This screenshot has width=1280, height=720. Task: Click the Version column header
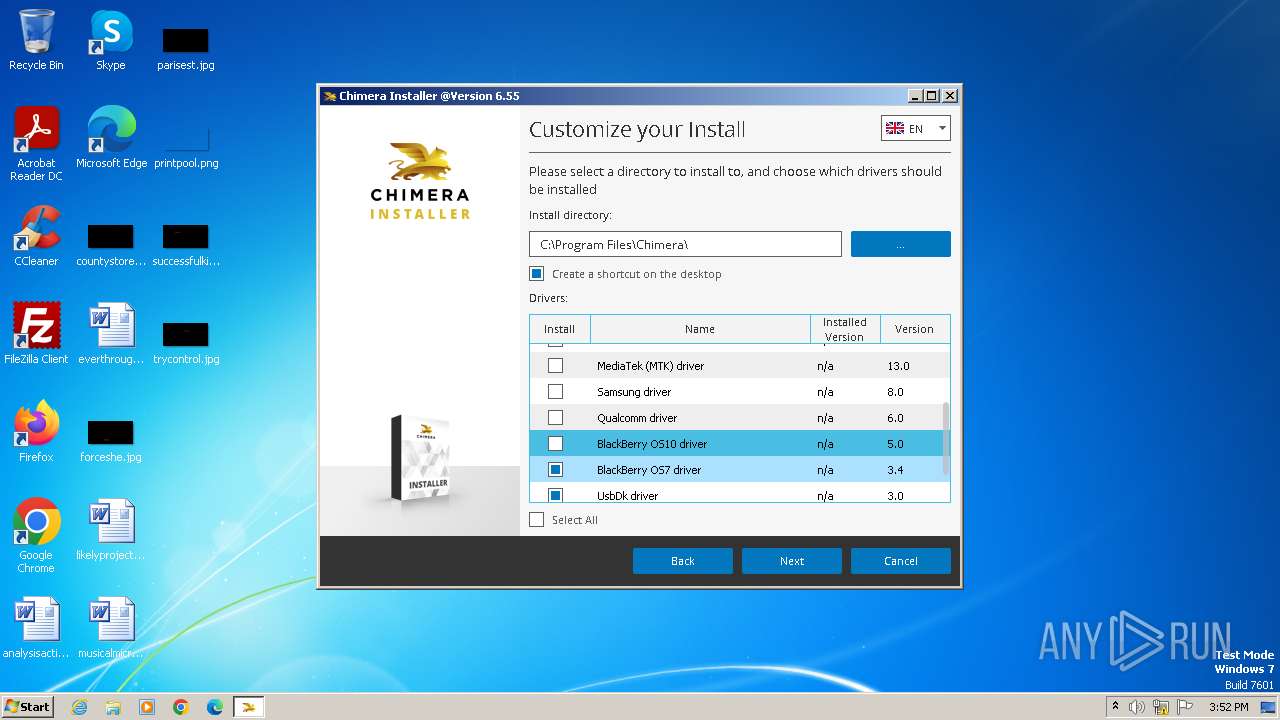click(914, 329)
